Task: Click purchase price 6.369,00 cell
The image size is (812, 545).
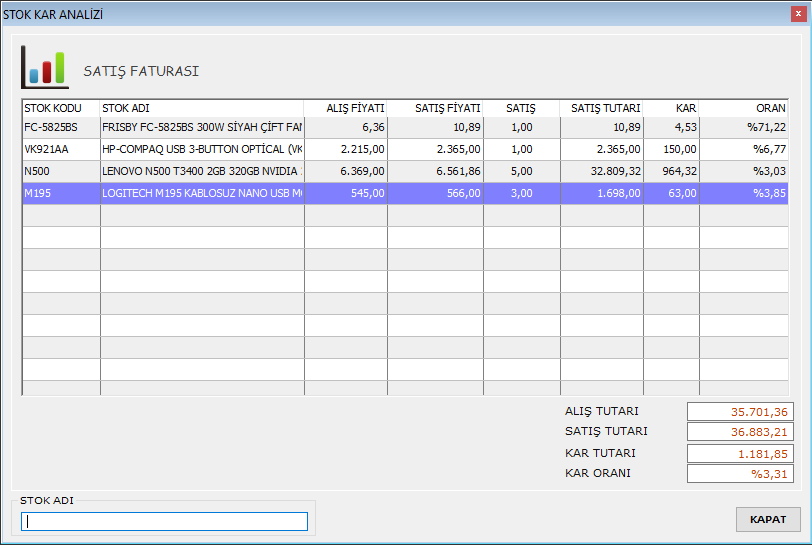Action: click(345, 171)
